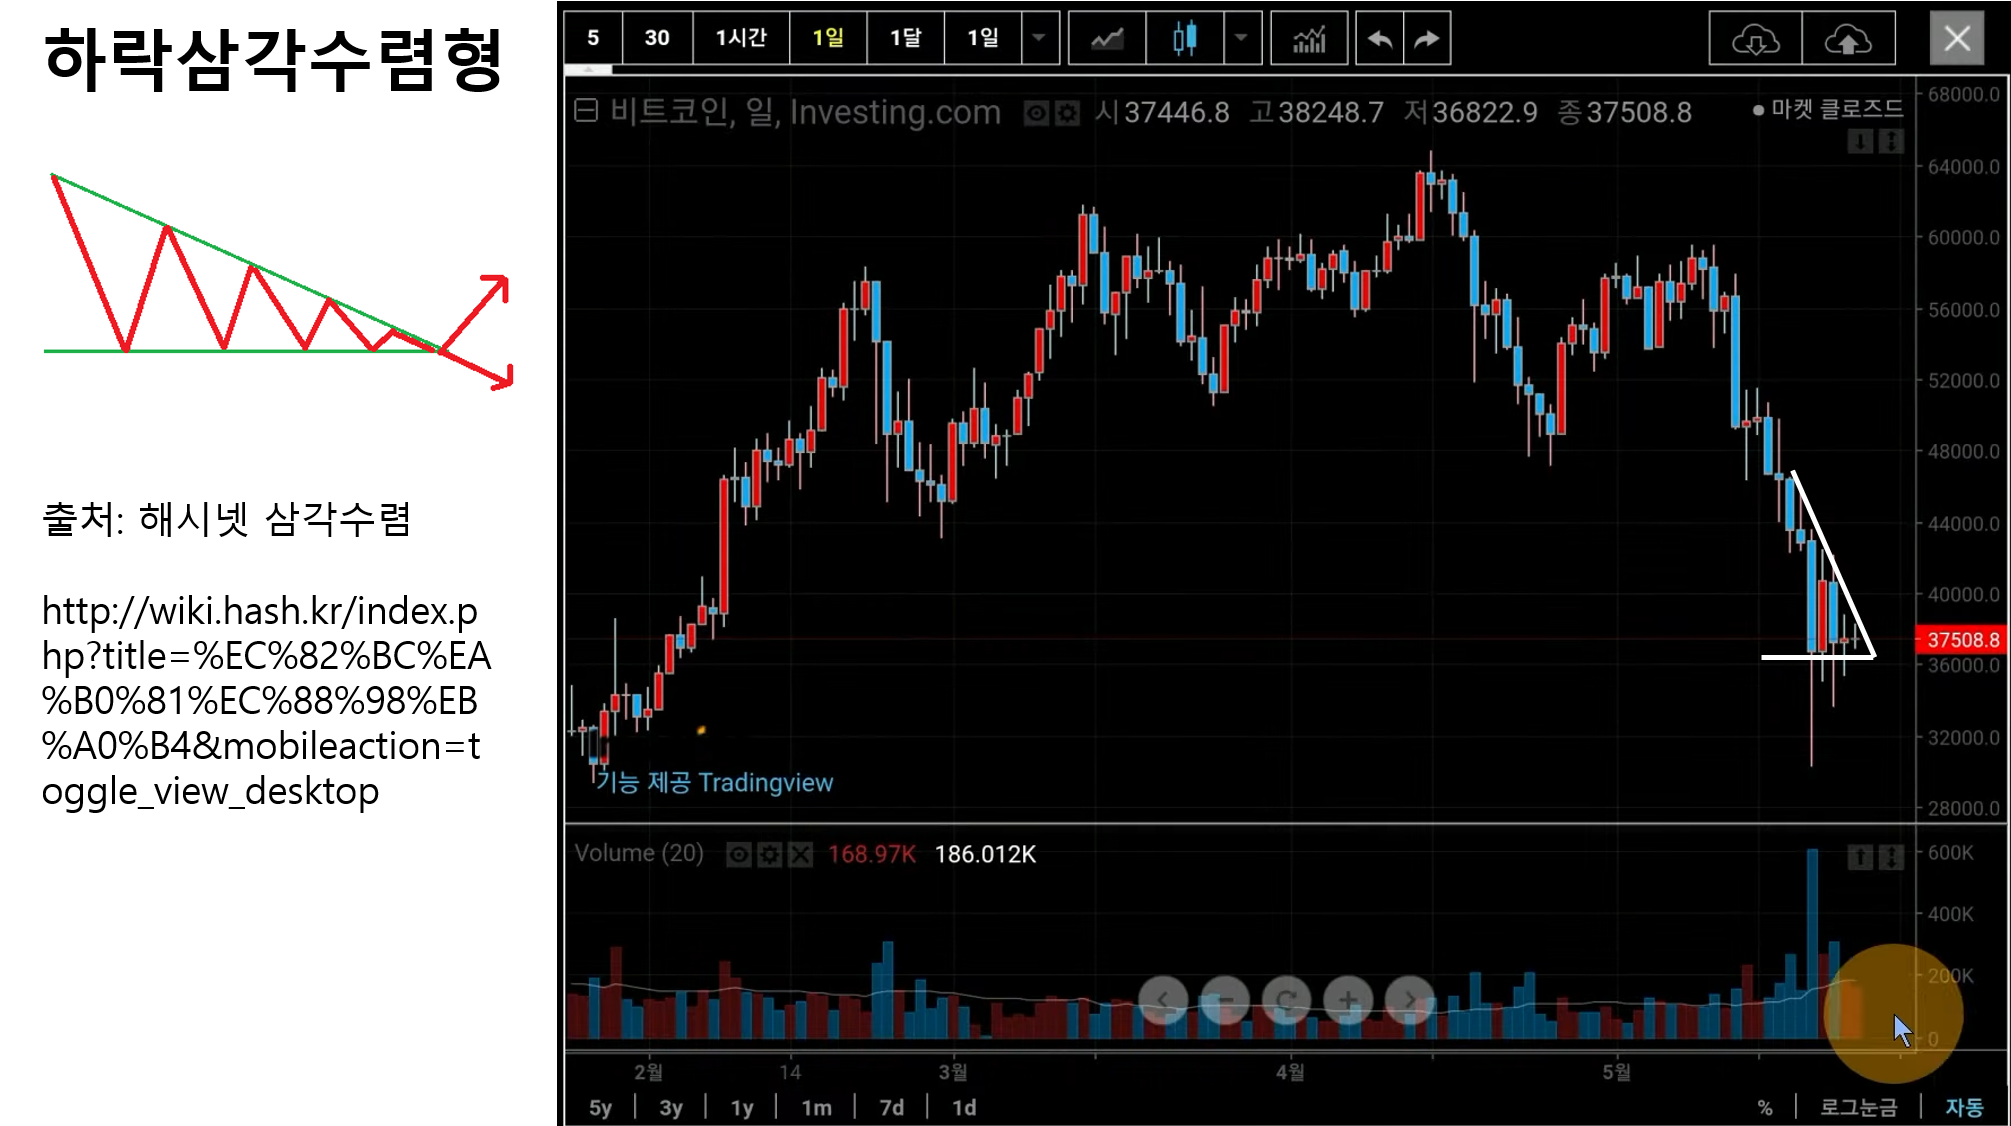2011x1126 pixels.
Task: Open the indicators chart icon
Action: click(1309, 39)
